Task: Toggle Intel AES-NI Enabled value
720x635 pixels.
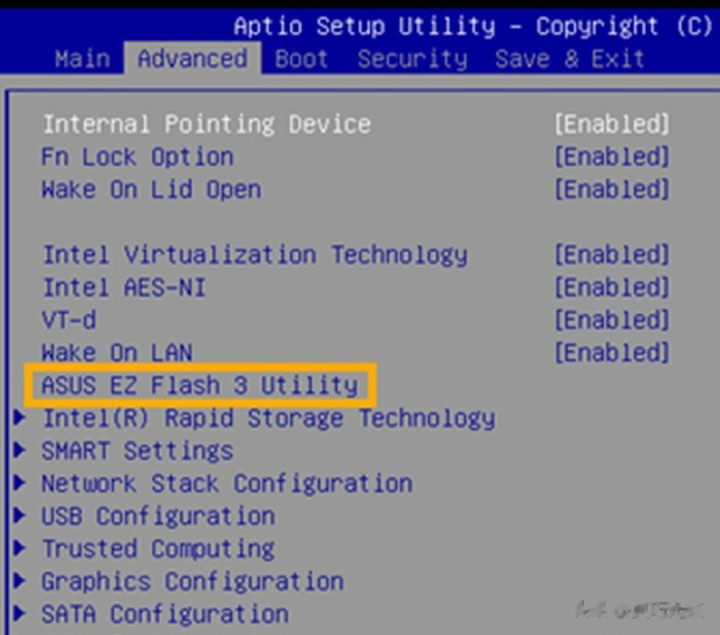Action: tap(611, 288)
